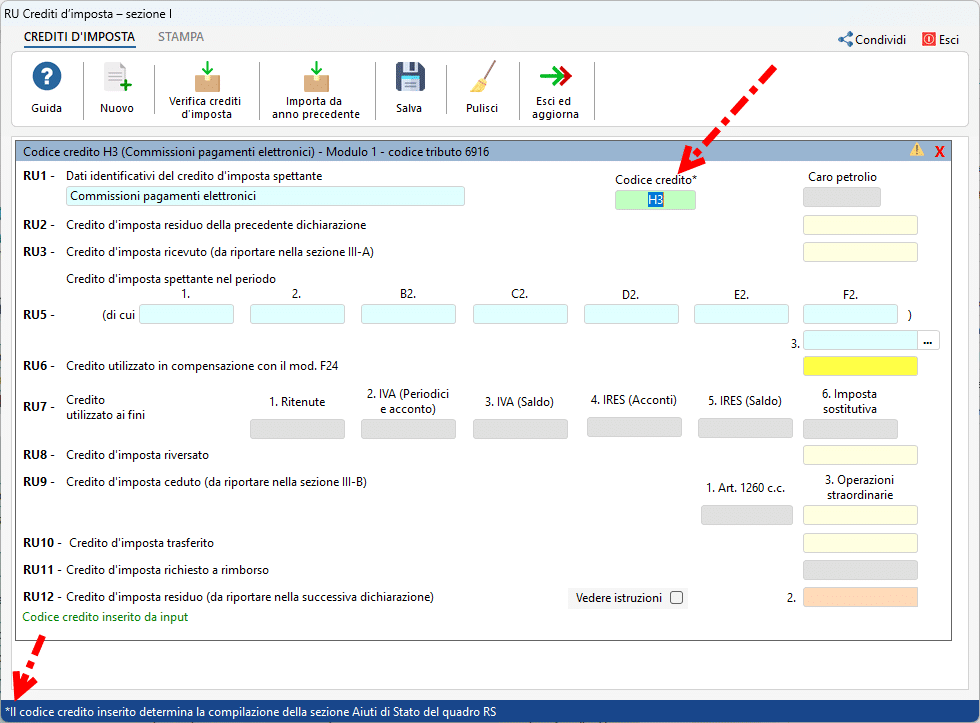
Task: Click the 'Codice credito inserito da input' text
Action: click(105, 617)
